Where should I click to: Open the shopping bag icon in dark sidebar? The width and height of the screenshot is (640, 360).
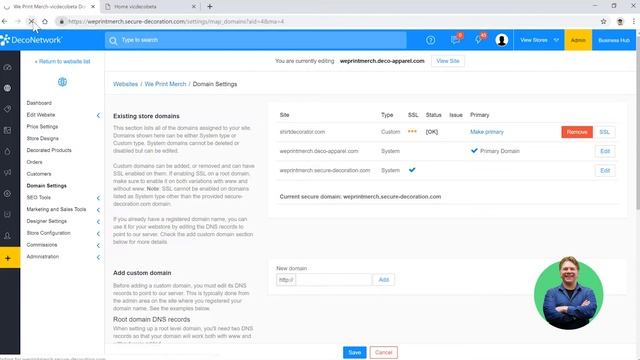[x=7, y=214]
